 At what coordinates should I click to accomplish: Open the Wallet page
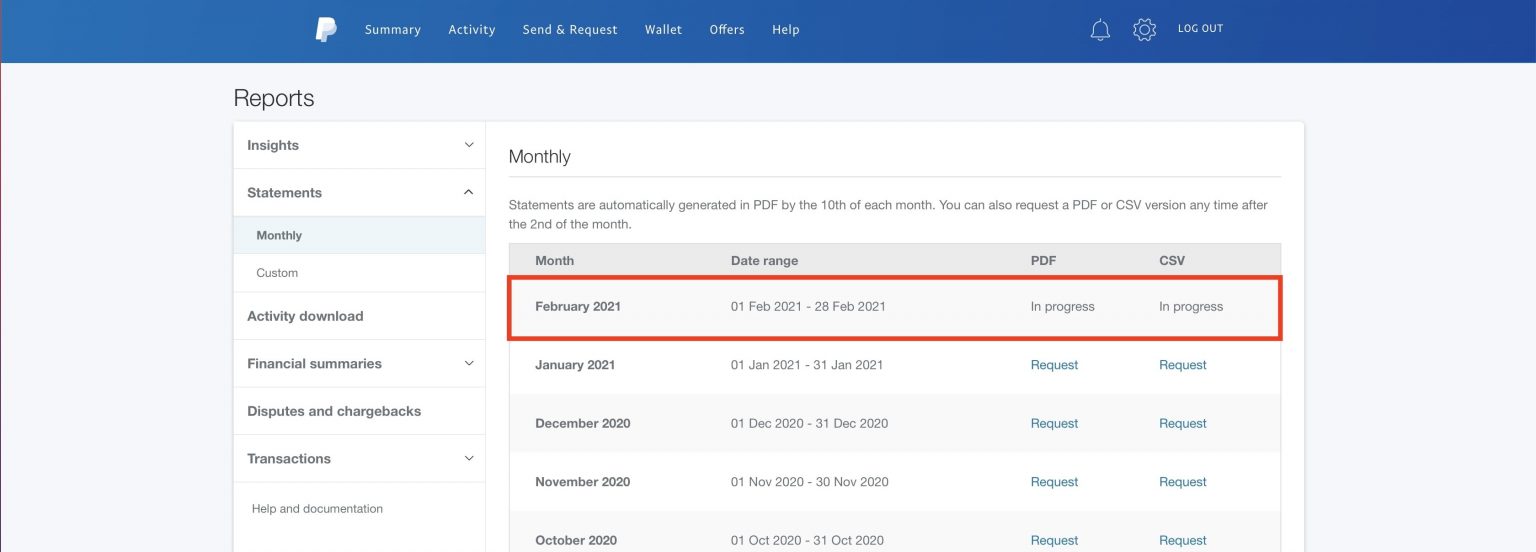[x=663, y=30]
